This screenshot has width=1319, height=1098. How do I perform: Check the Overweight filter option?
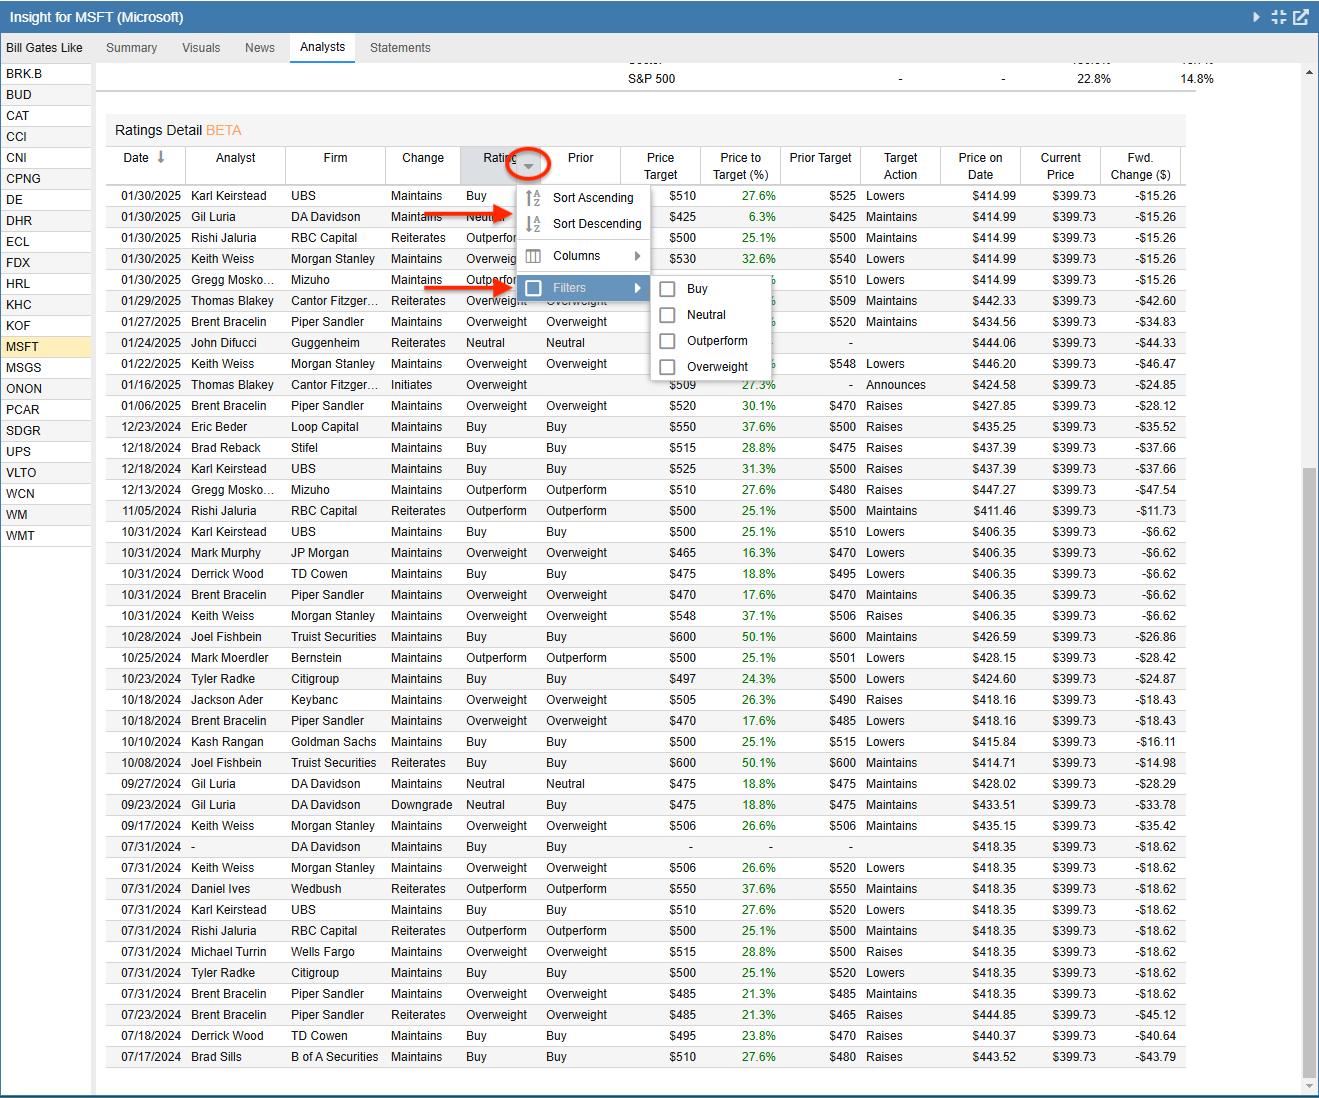pyautogui.click(x=667, y=367)
